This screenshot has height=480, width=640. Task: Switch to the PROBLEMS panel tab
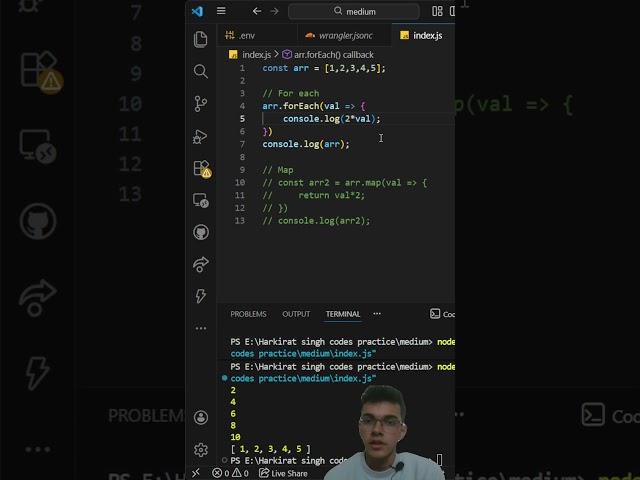[248, 314]
